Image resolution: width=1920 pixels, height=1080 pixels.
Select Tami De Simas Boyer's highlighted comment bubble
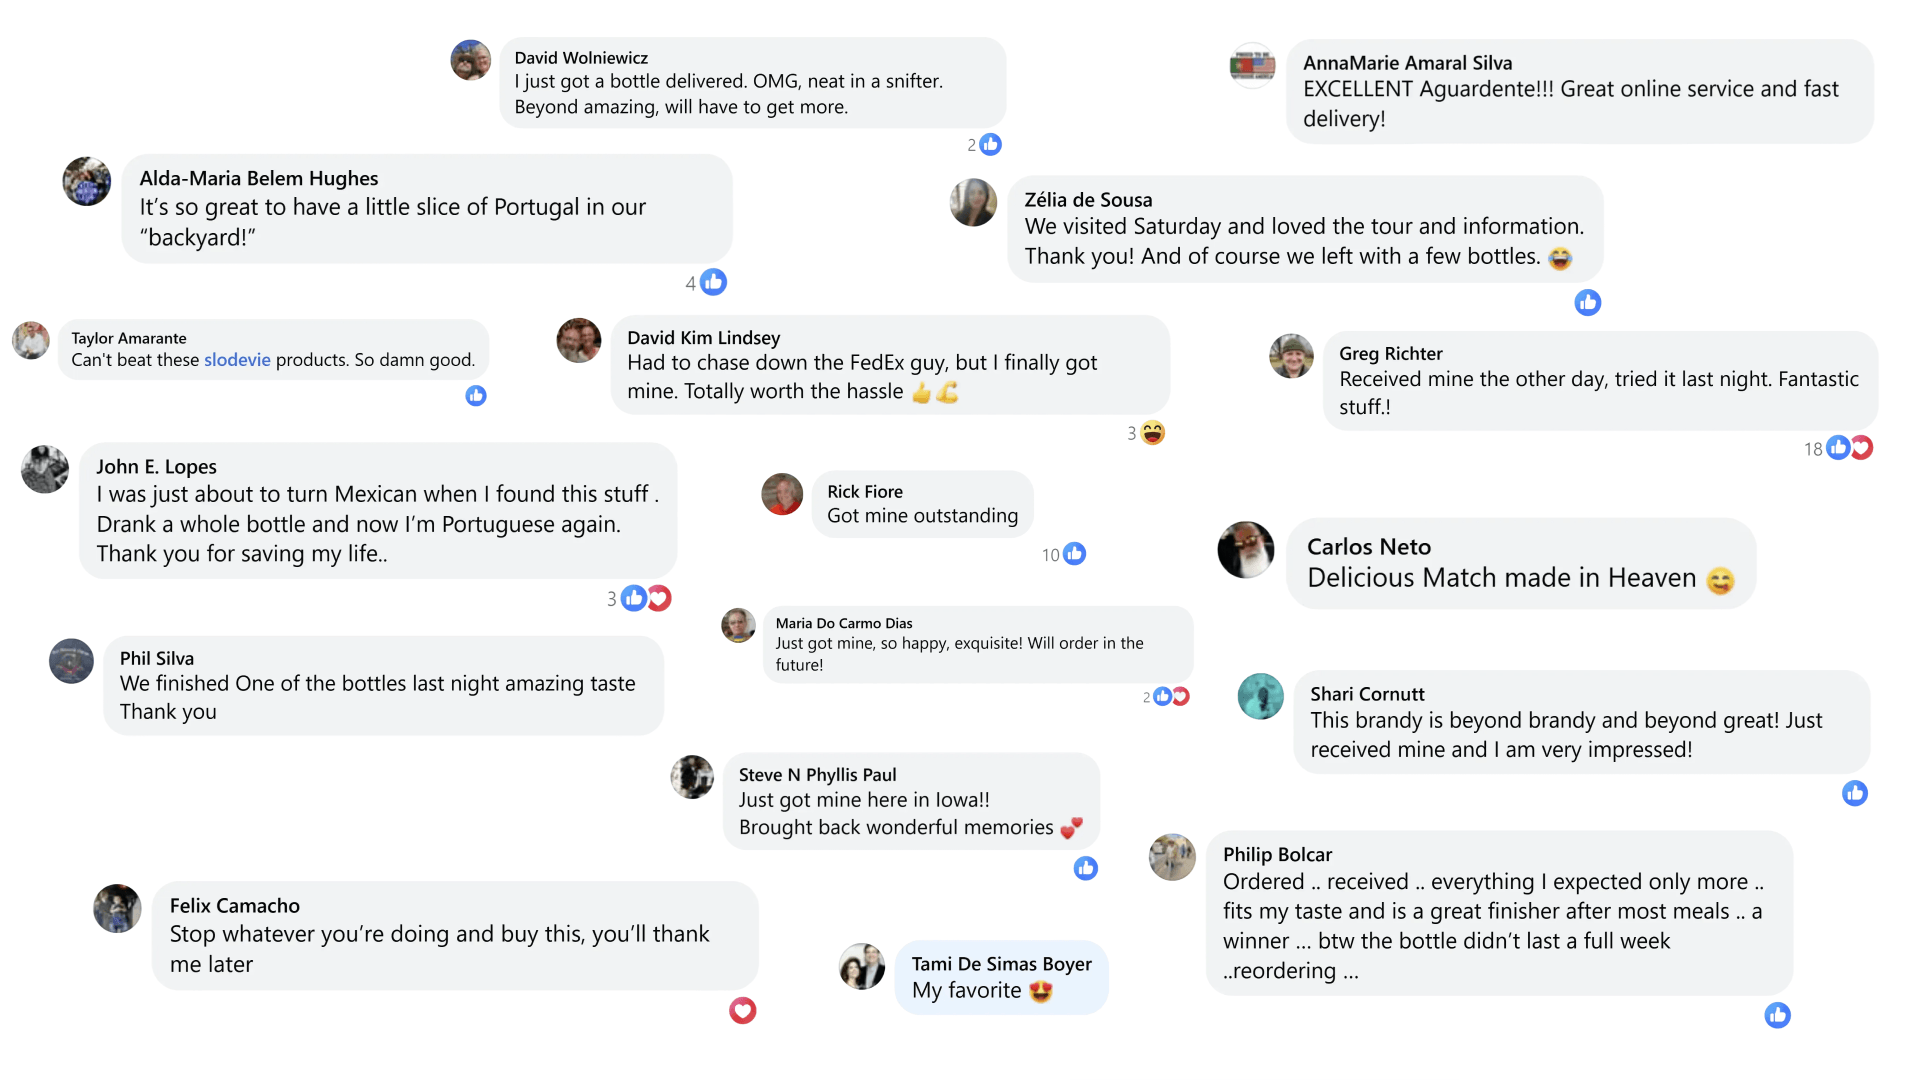[x=1001, y=977]
